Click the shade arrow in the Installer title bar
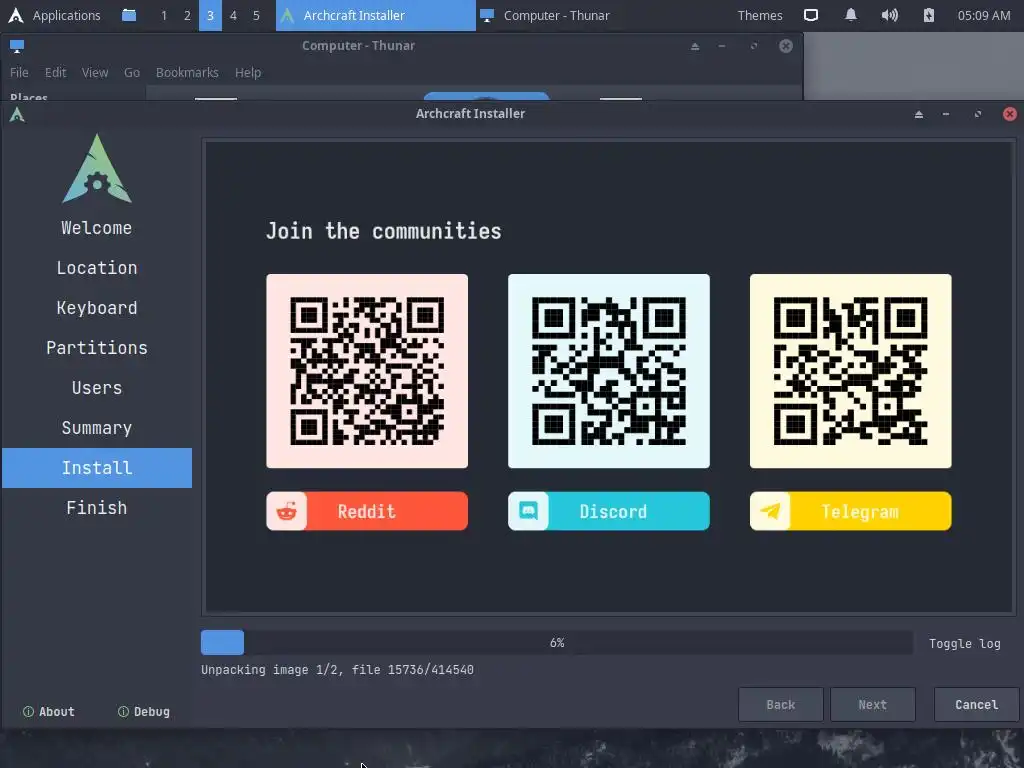1024x768 pixels. click(919, 114)
